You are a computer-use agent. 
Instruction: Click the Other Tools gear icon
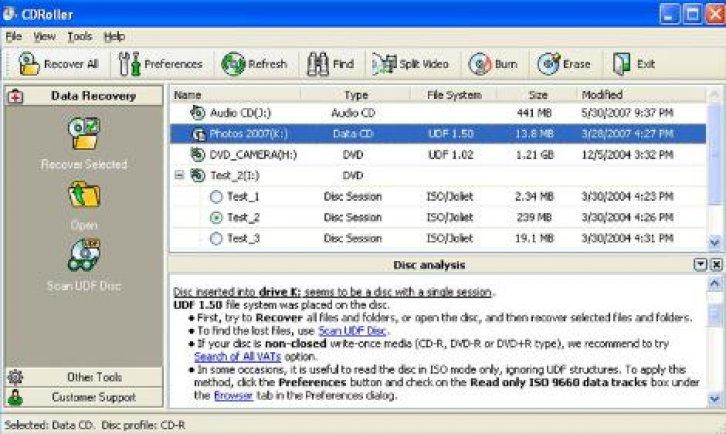click(15, 377)
